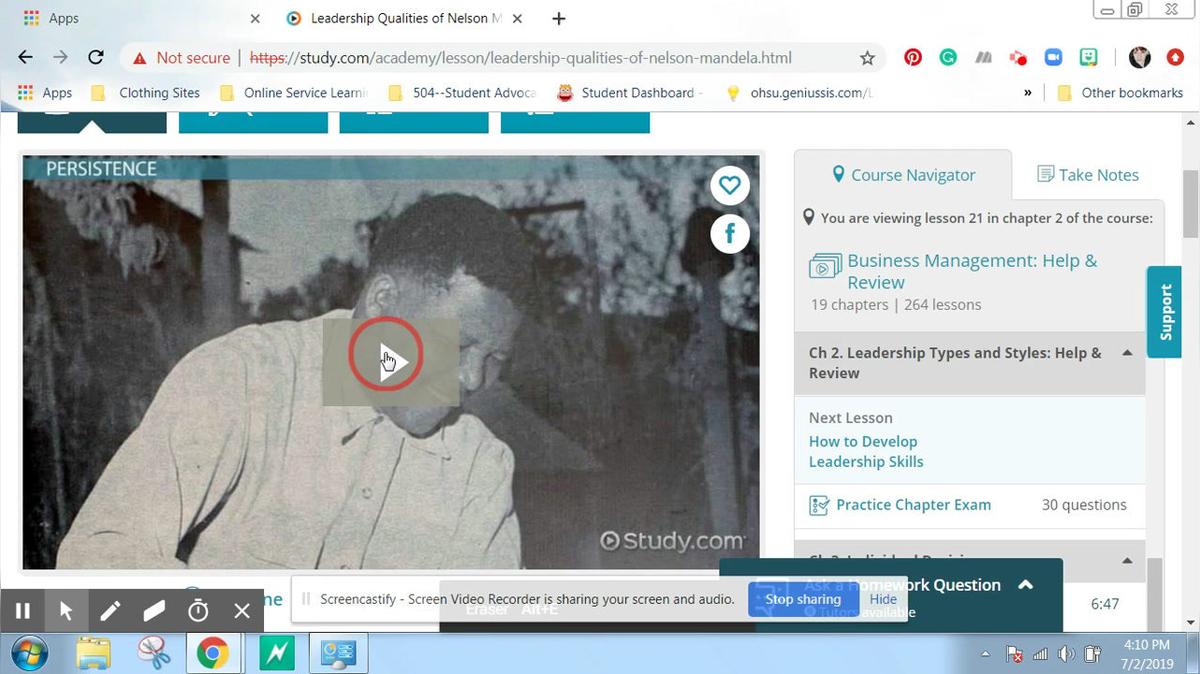Open the Grammarly extension
The image size is (1200, 674).
point(948,58)
